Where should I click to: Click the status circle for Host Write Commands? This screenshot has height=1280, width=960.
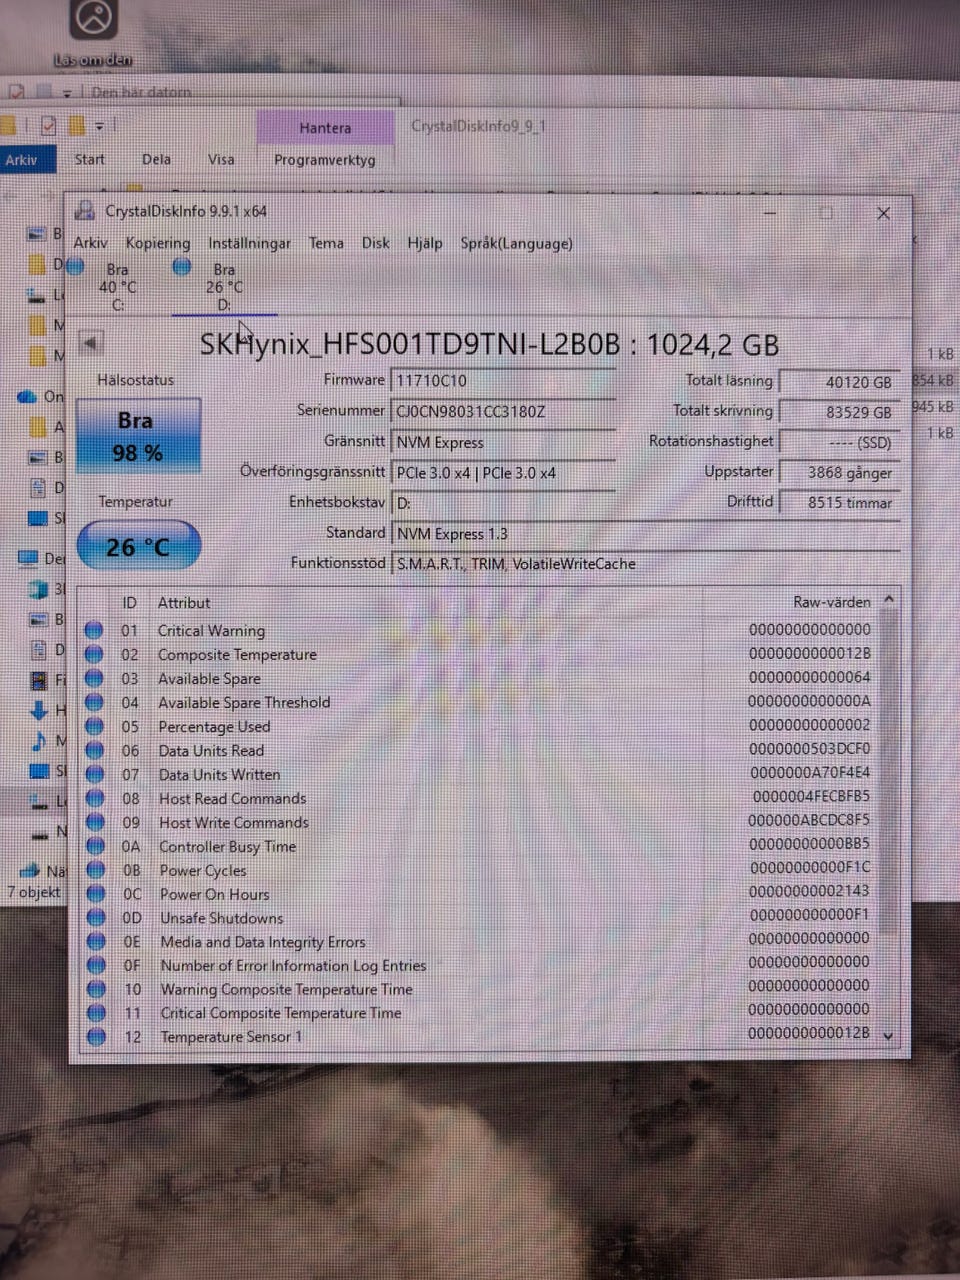tap(95, 822)
